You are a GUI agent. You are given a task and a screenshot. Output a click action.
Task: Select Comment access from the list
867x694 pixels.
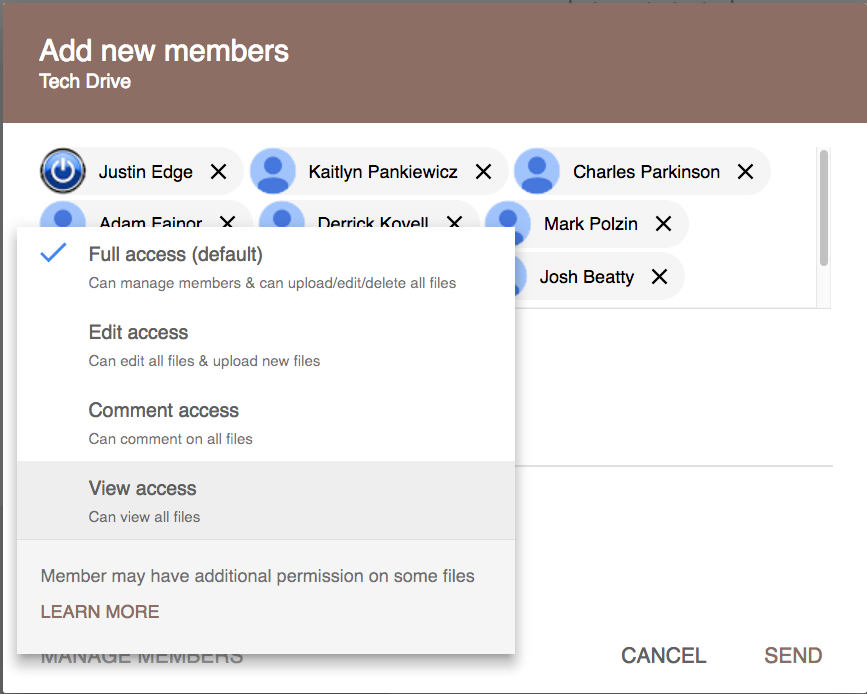coord(163,411)
